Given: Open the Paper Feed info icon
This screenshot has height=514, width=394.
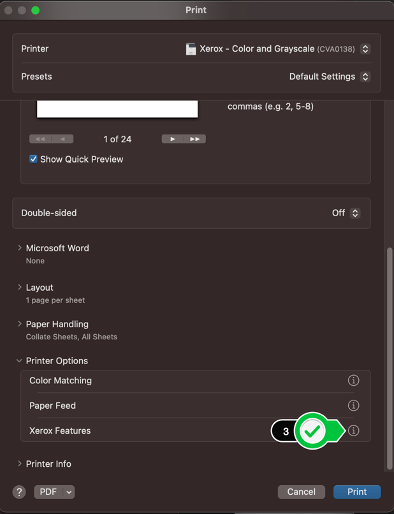Looking at the screenshot, I should (353, 405).
